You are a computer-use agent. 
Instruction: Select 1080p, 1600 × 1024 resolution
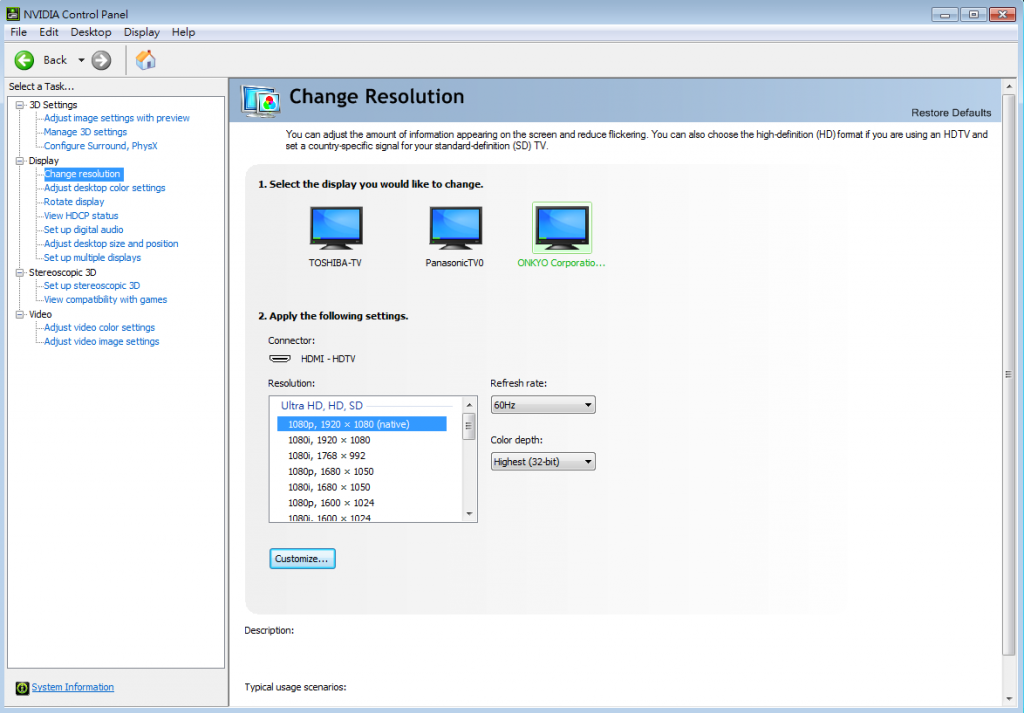(x=362, y=503)
